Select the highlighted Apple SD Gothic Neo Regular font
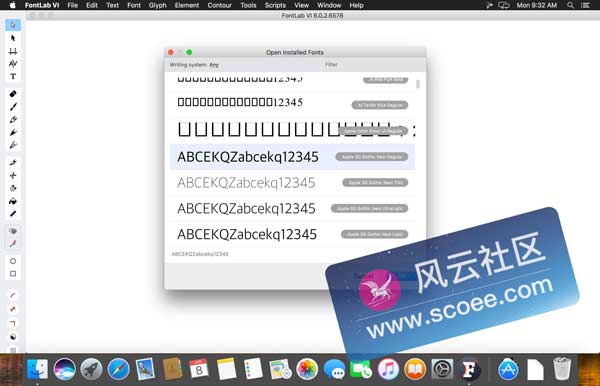 pos(292,157)
